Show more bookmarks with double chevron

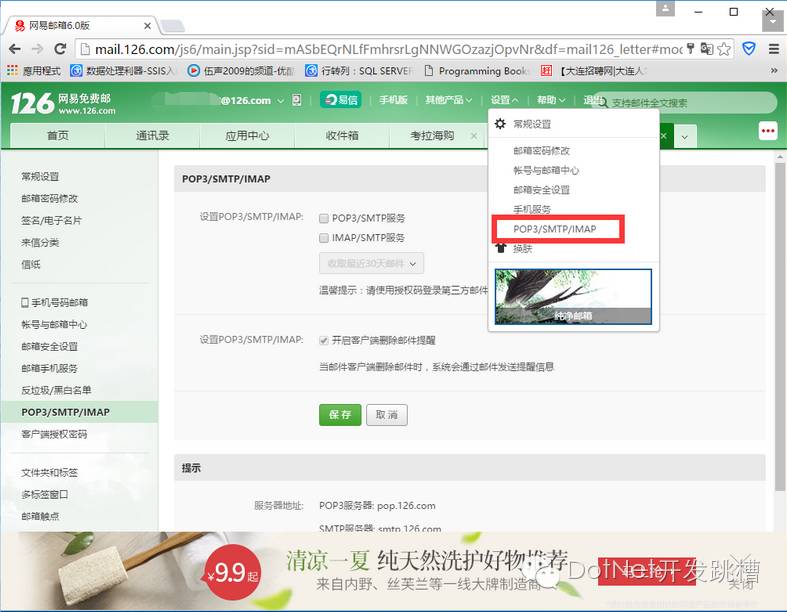click(x=773, y=71)
